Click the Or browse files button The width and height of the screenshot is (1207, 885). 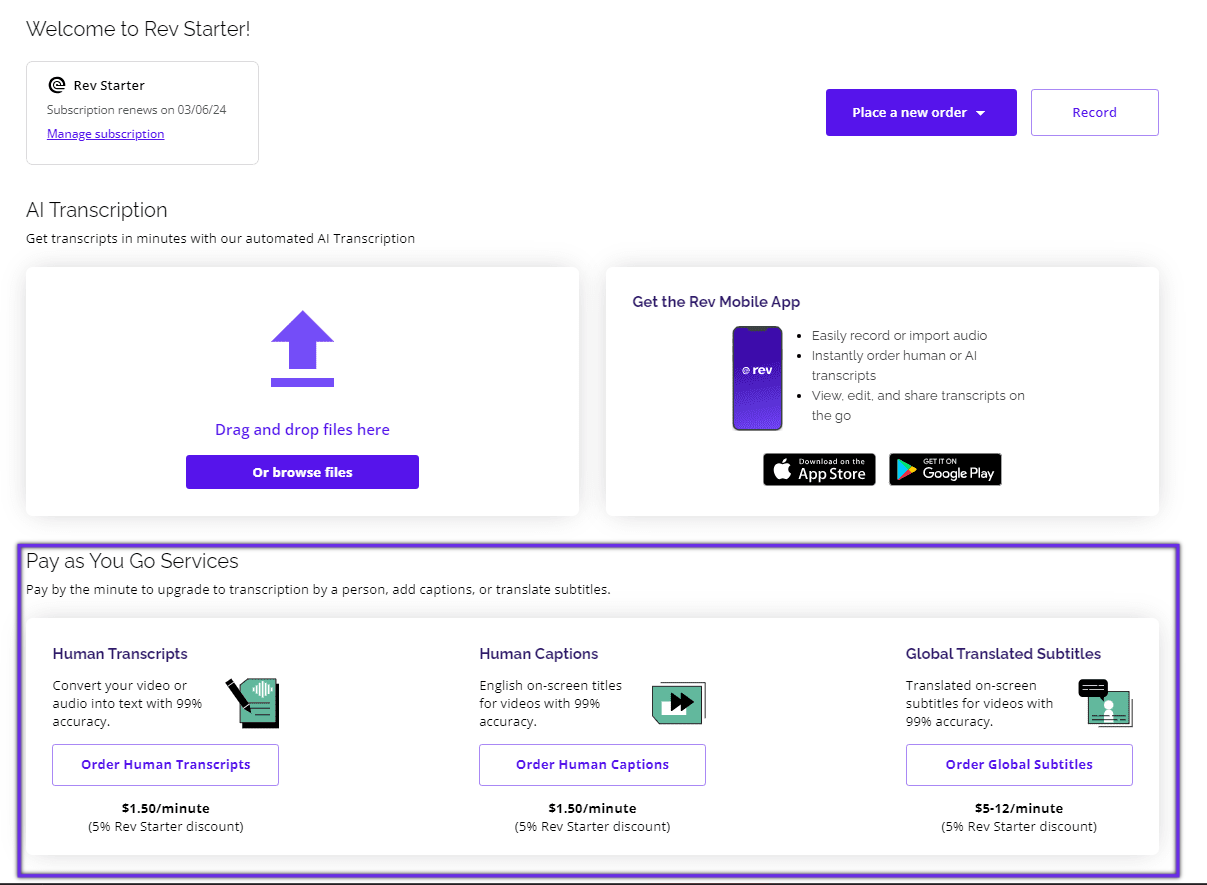point(302,472)
